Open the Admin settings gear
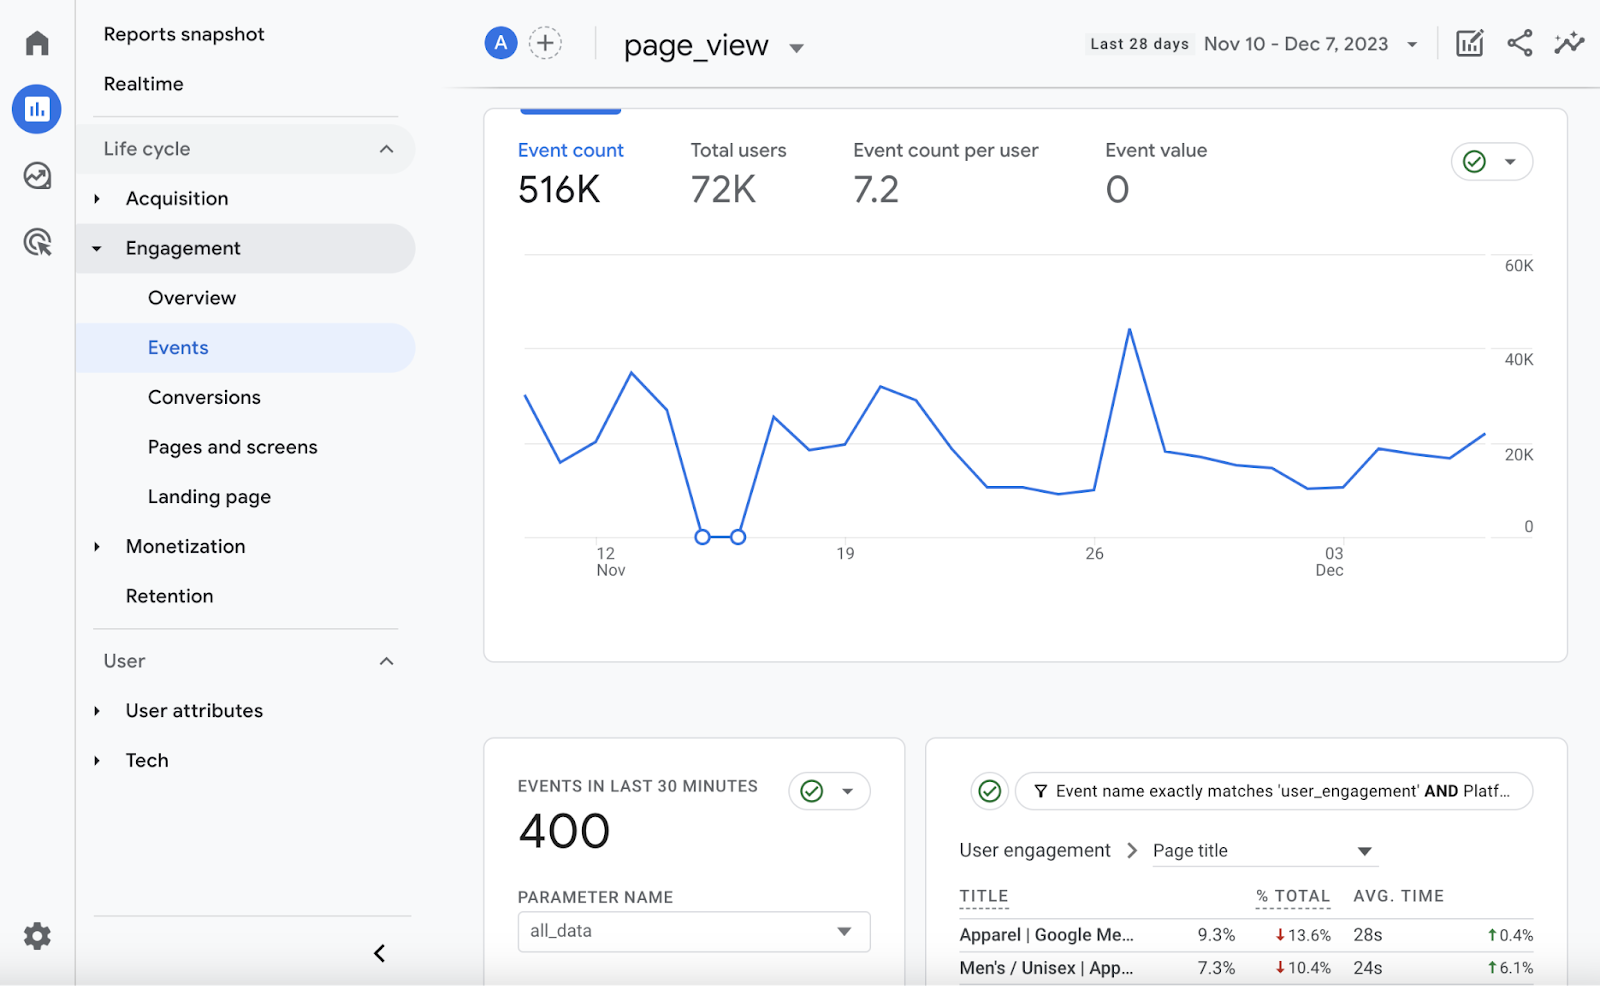The image size is (1600, 986). (36, 936)
